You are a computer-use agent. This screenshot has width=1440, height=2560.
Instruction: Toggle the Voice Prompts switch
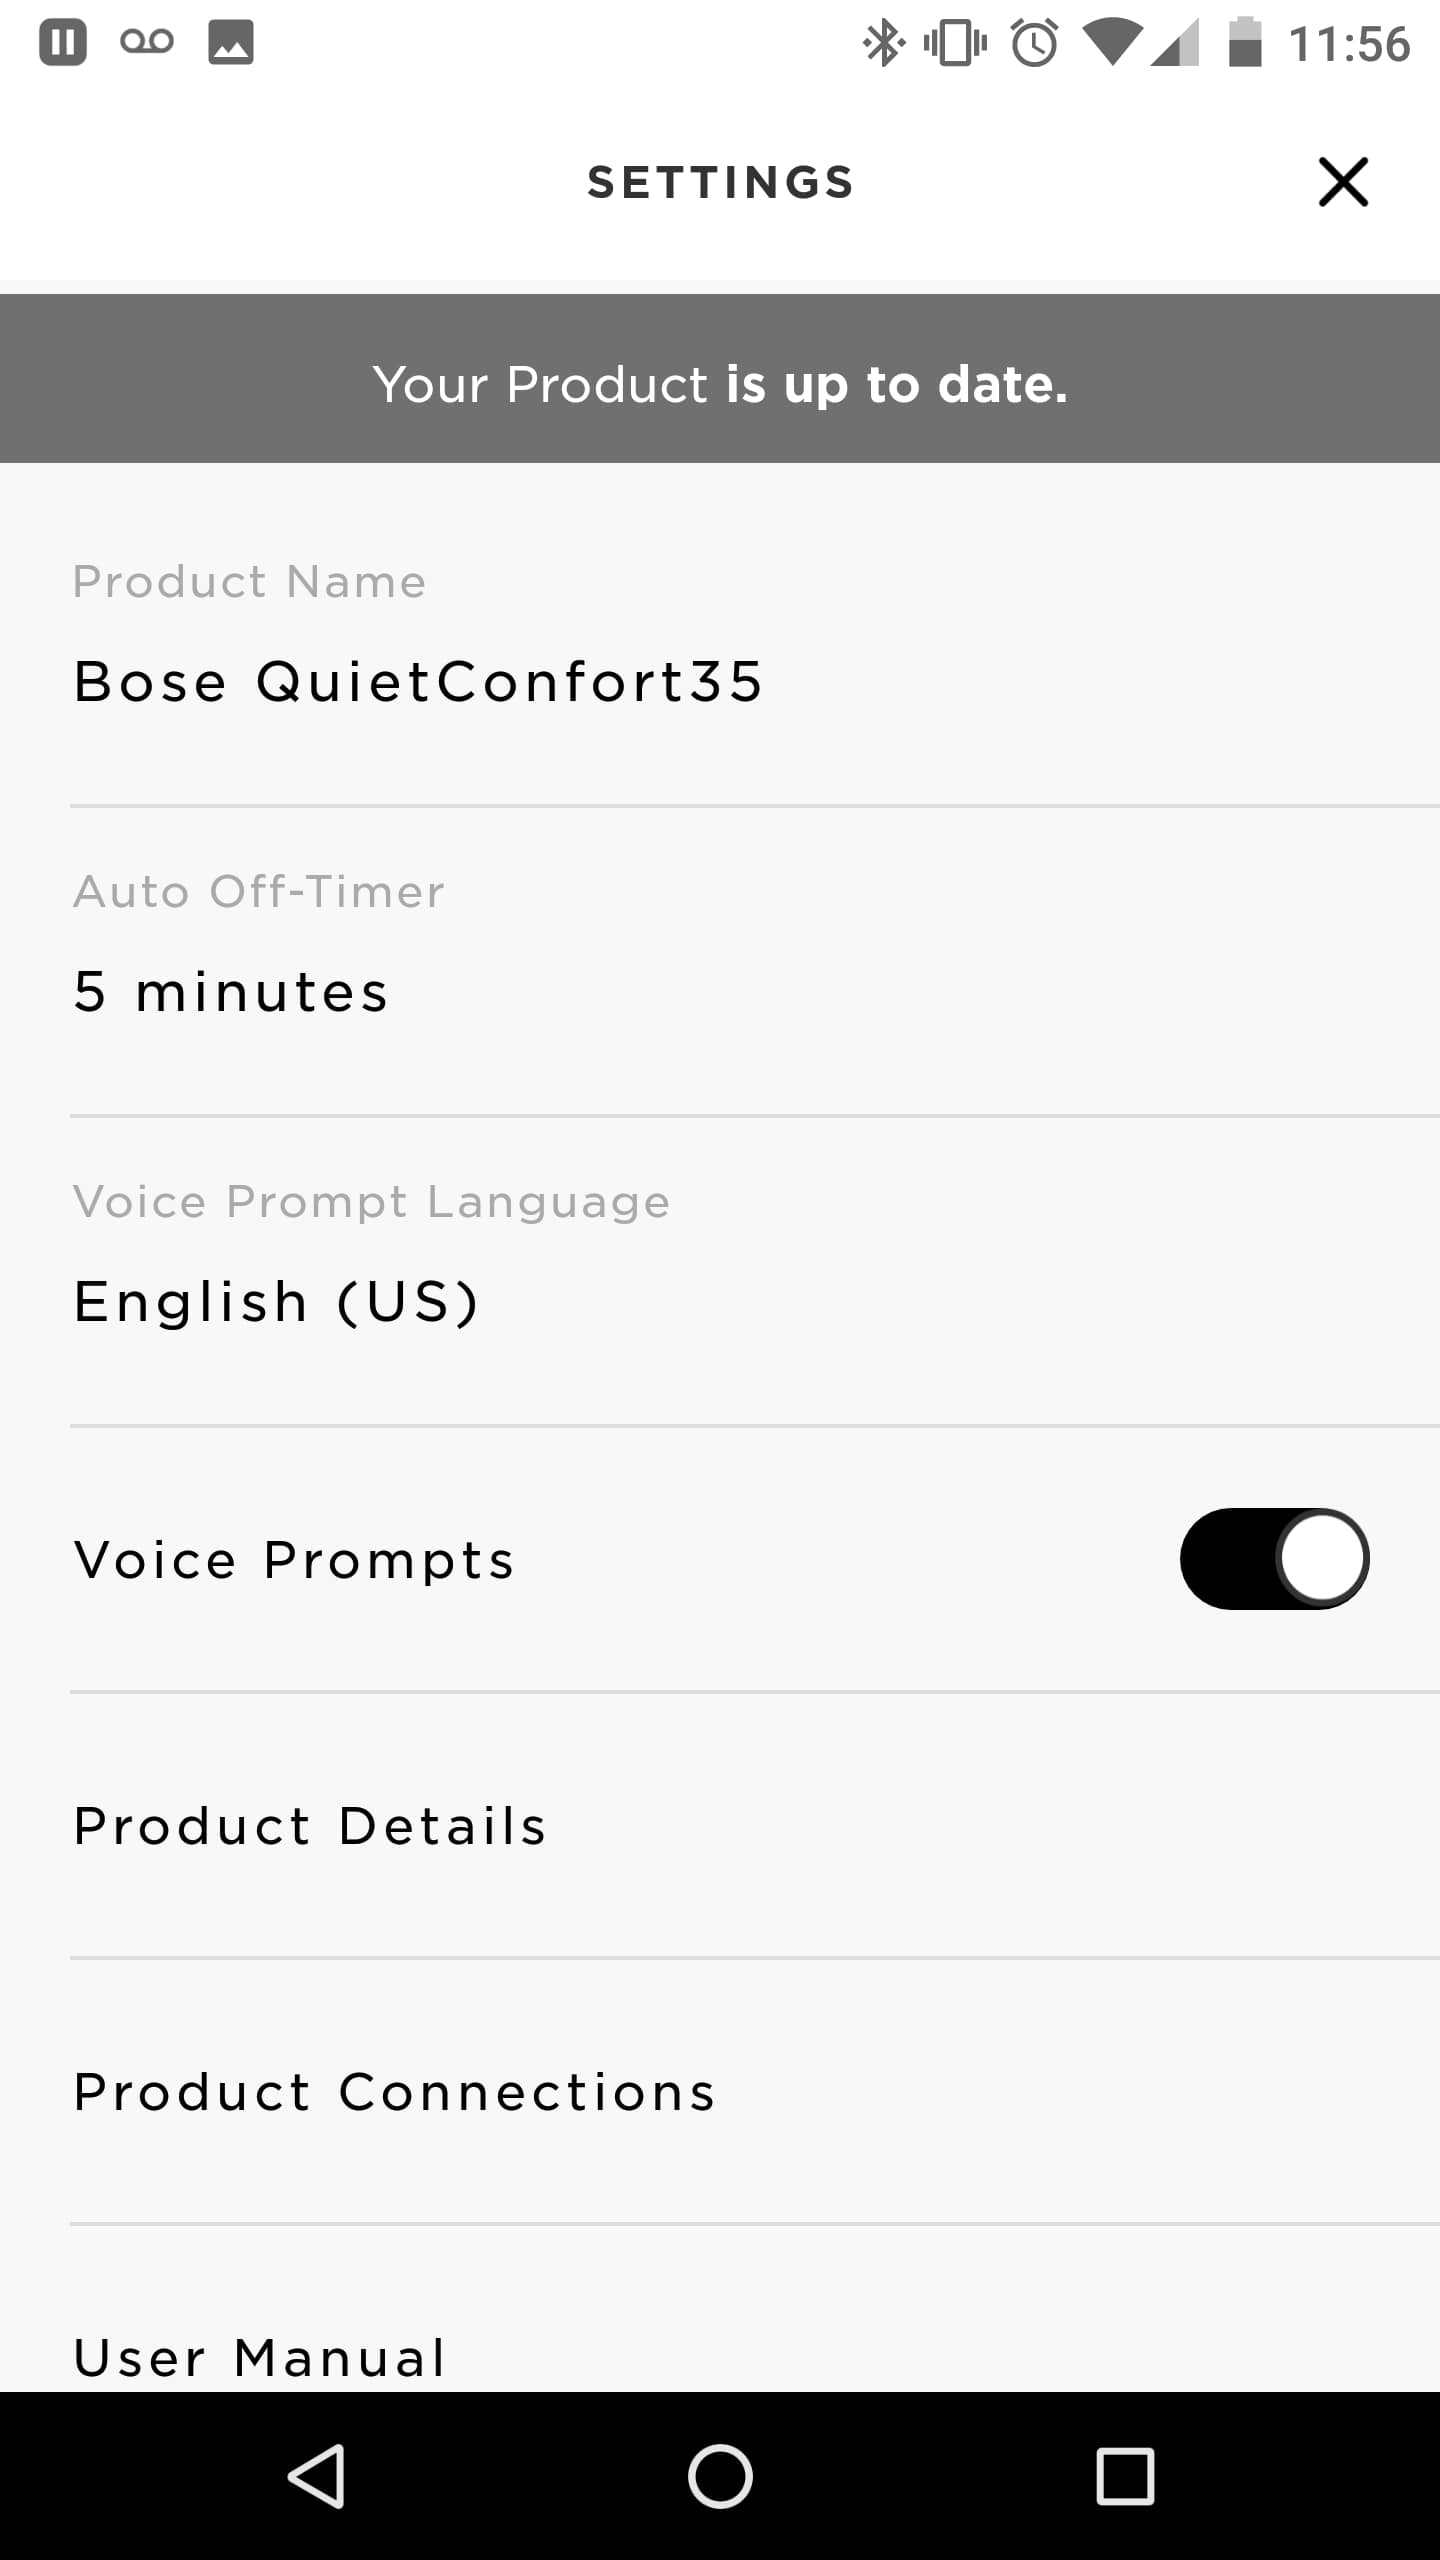click(1274, 1559)
